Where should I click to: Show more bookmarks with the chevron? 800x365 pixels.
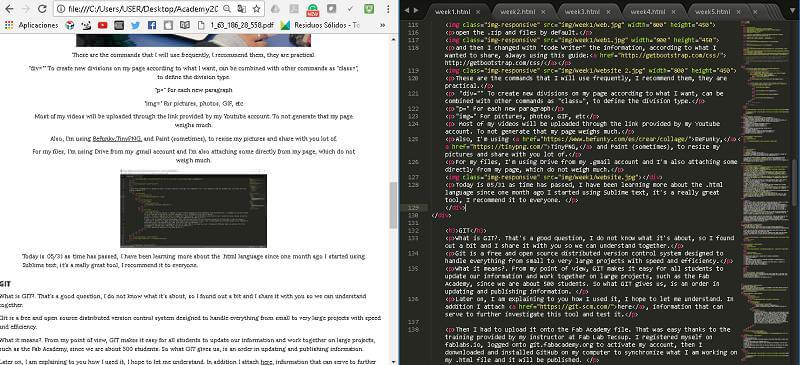pos(383,25)
